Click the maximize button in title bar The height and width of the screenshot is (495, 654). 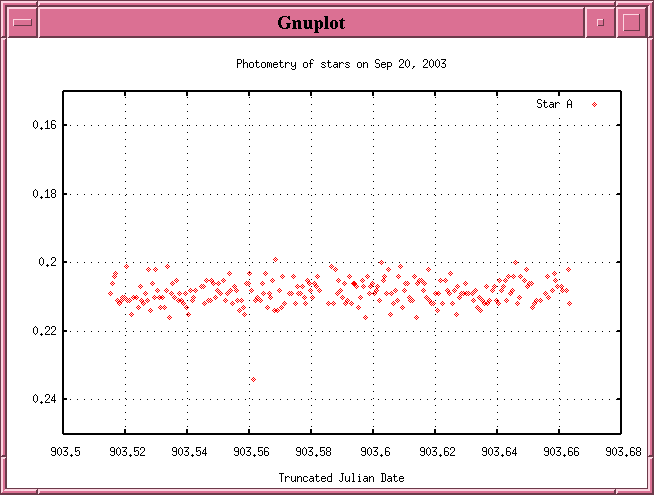point(630,22)
